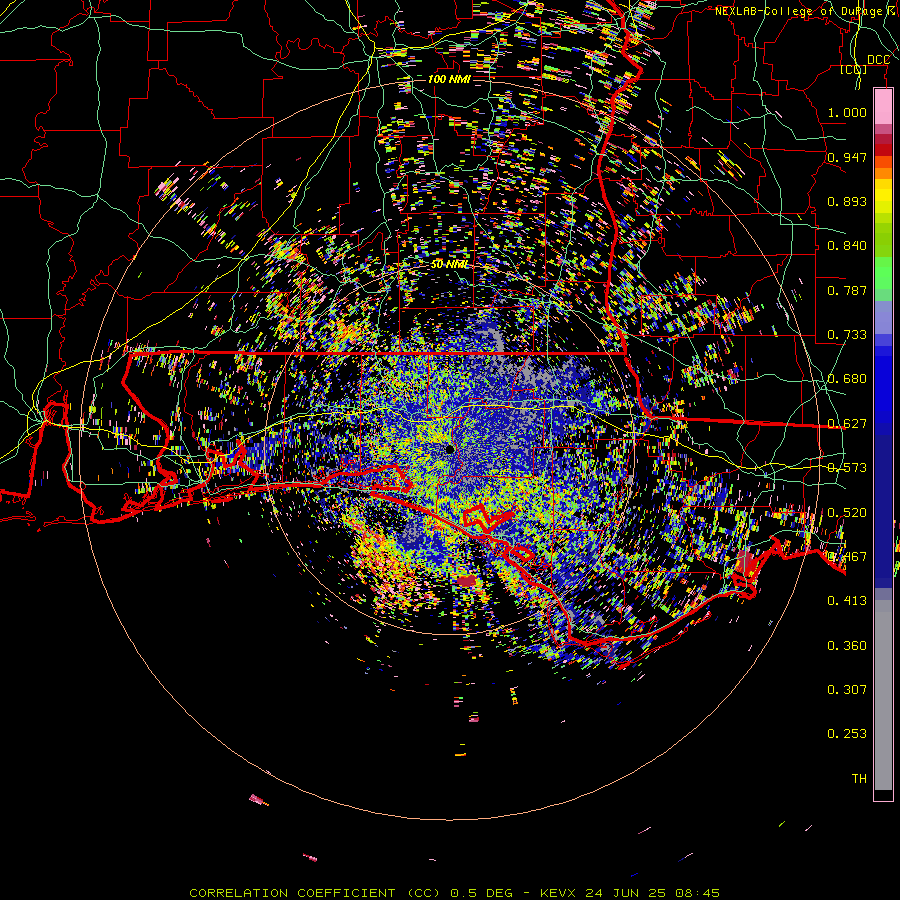Pick the large gray segment of the color bar
The image size is (900, 900).
(x=883, y=695)
